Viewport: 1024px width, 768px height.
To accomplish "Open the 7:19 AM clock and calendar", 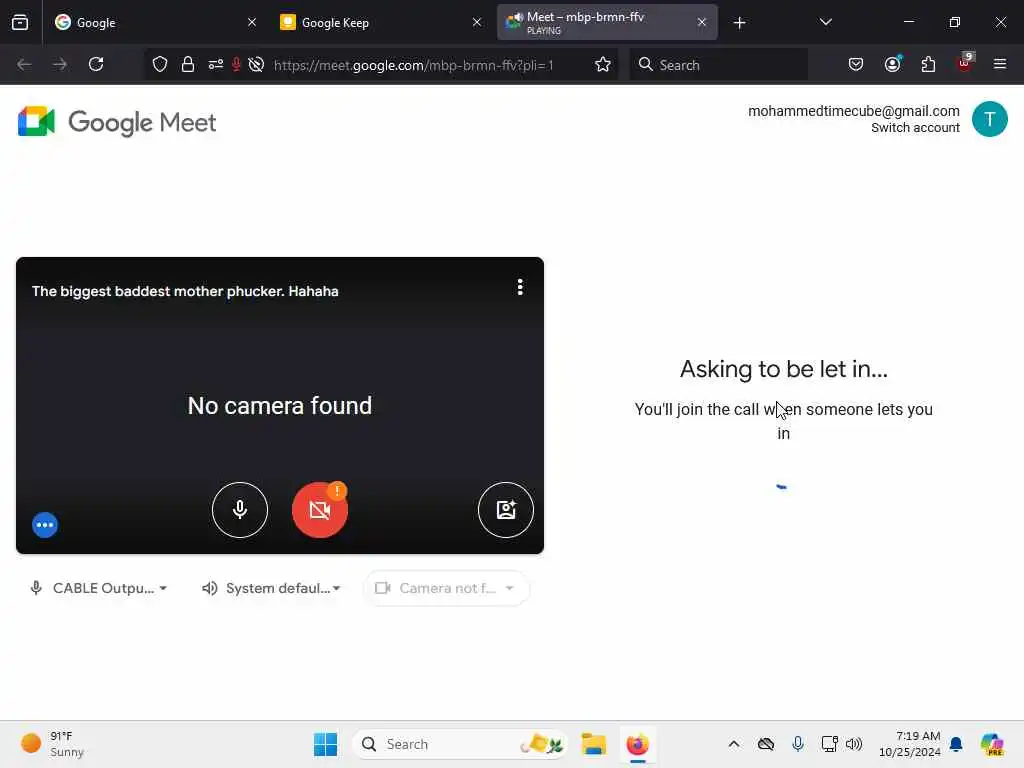I will pyautogui.click(x=910, y=744).
